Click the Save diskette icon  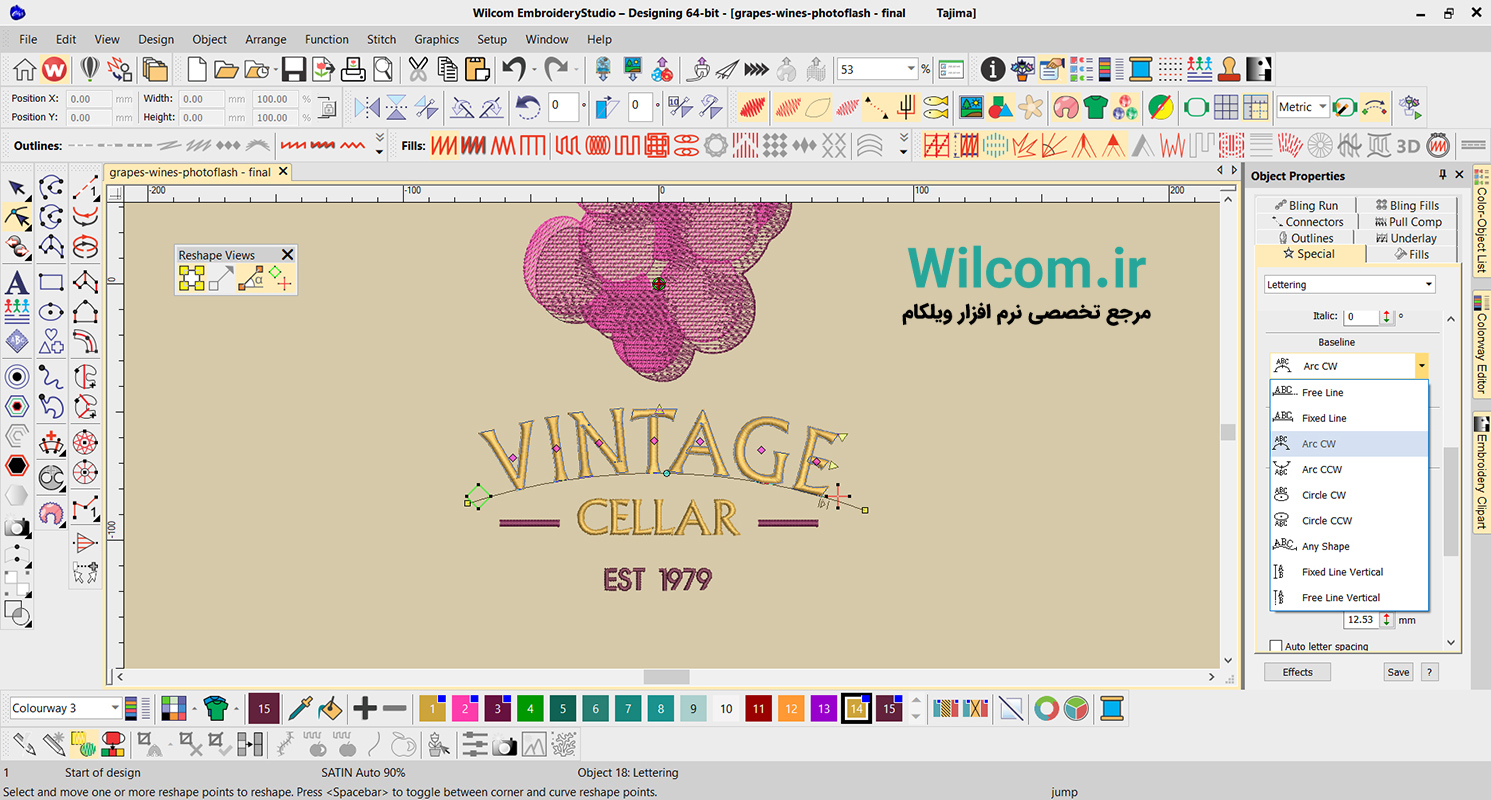point(293,69)
